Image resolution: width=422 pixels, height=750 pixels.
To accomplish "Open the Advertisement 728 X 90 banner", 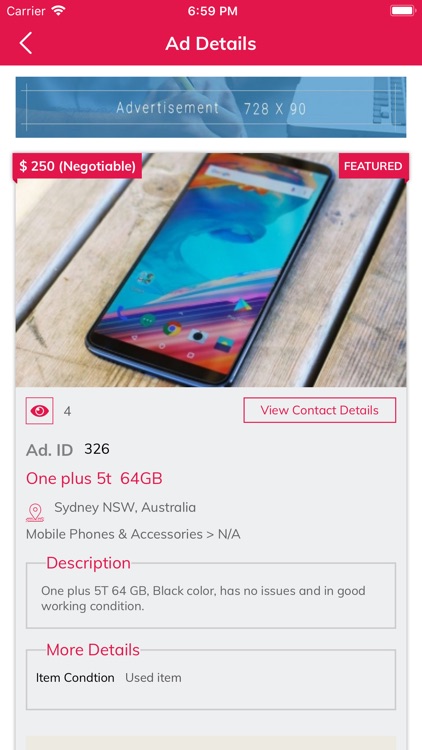I will pyautogui.click(x=211, y=107).
